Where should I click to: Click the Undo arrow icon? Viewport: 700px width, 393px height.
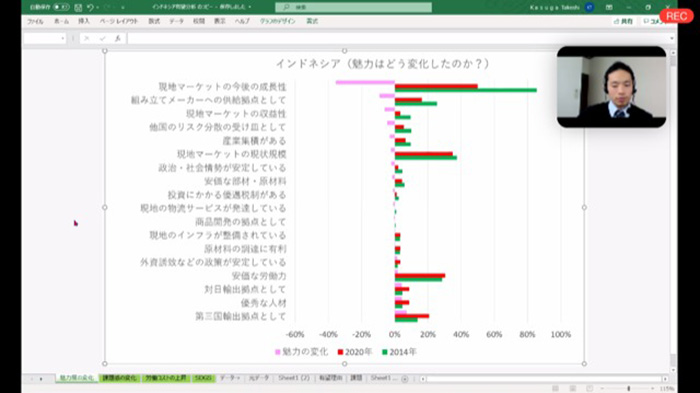click(90, 7)
